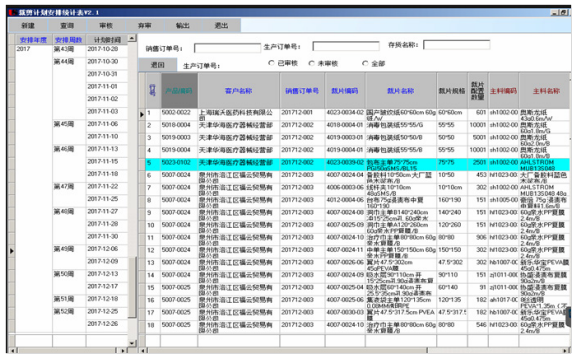Select the 未审核 radio button
Viewport: 579px width, 360px height.
pyautogui.click(x=312, y=64)
